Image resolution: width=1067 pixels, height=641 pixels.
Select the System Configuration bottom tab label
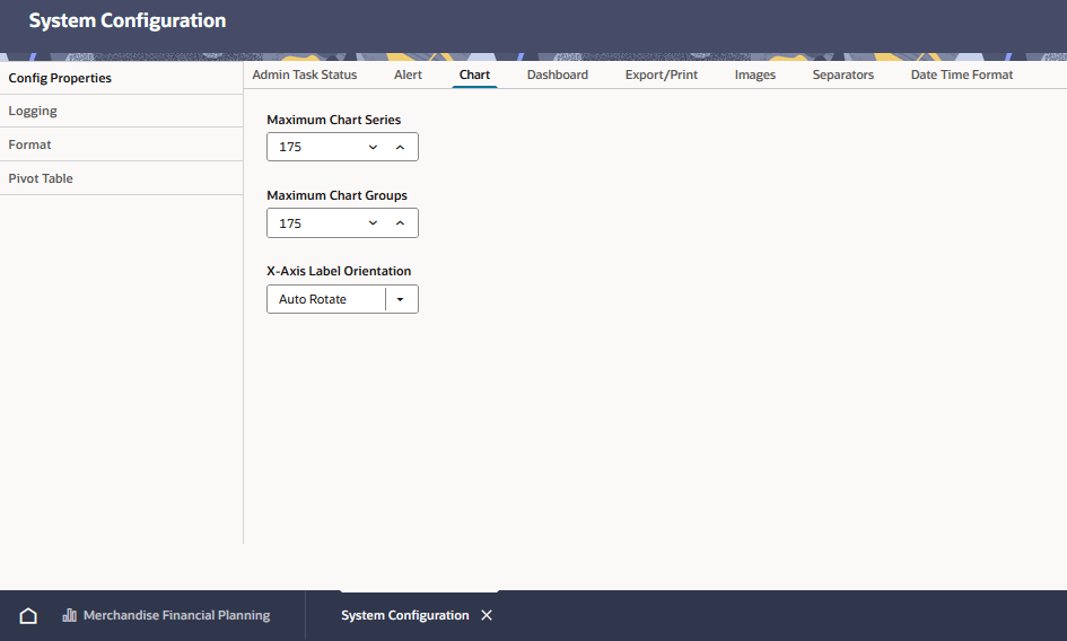(405, 615)
